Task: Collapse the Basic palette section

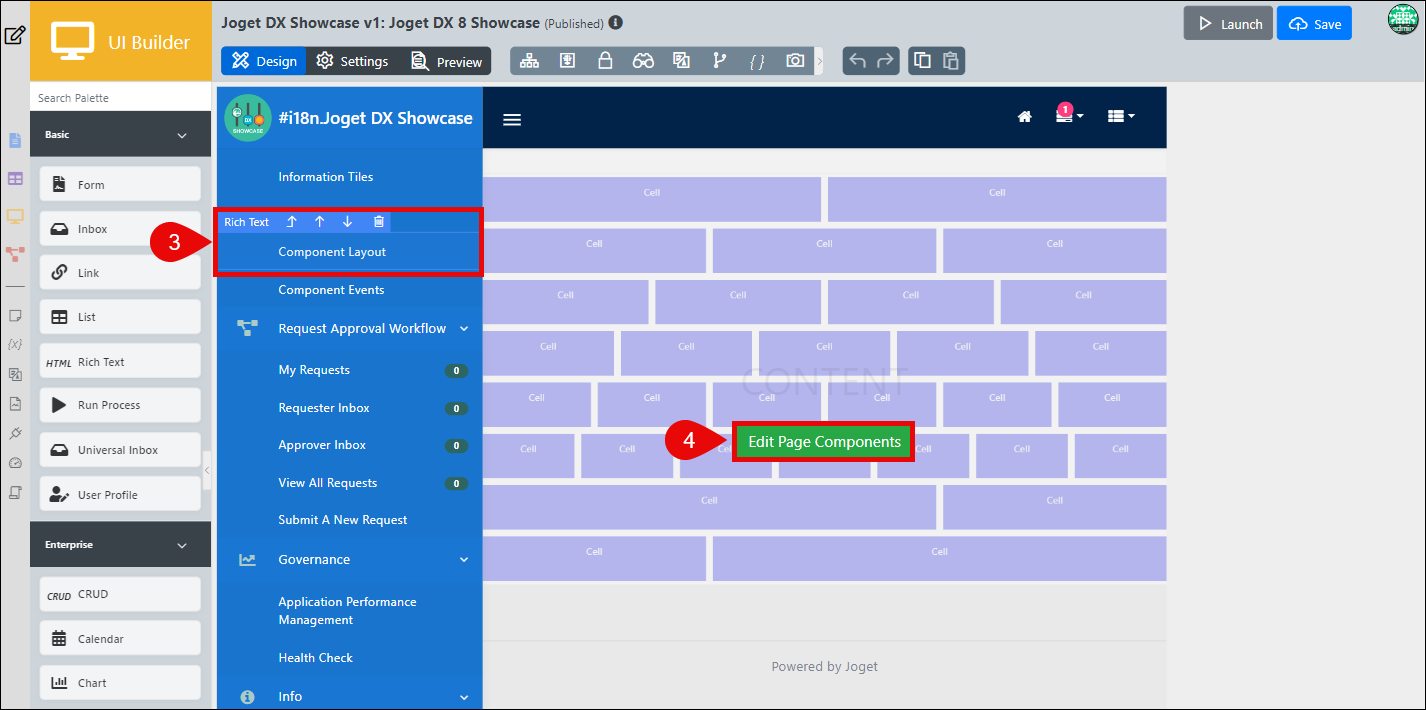Action: (x=182, y=135)
